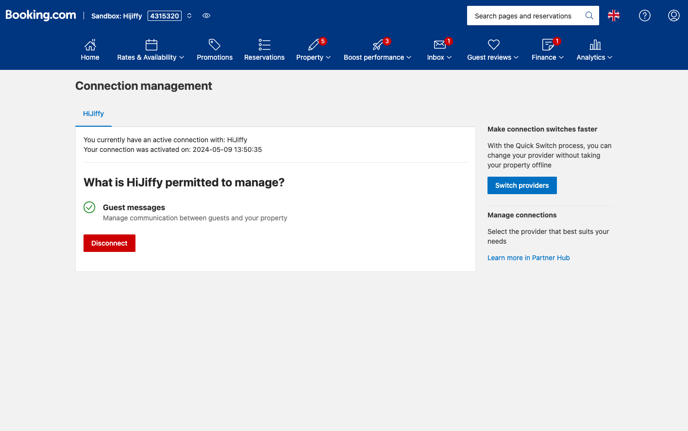Open the user account profile icon
Screen dimensions: 688x431
coord(674,16)
